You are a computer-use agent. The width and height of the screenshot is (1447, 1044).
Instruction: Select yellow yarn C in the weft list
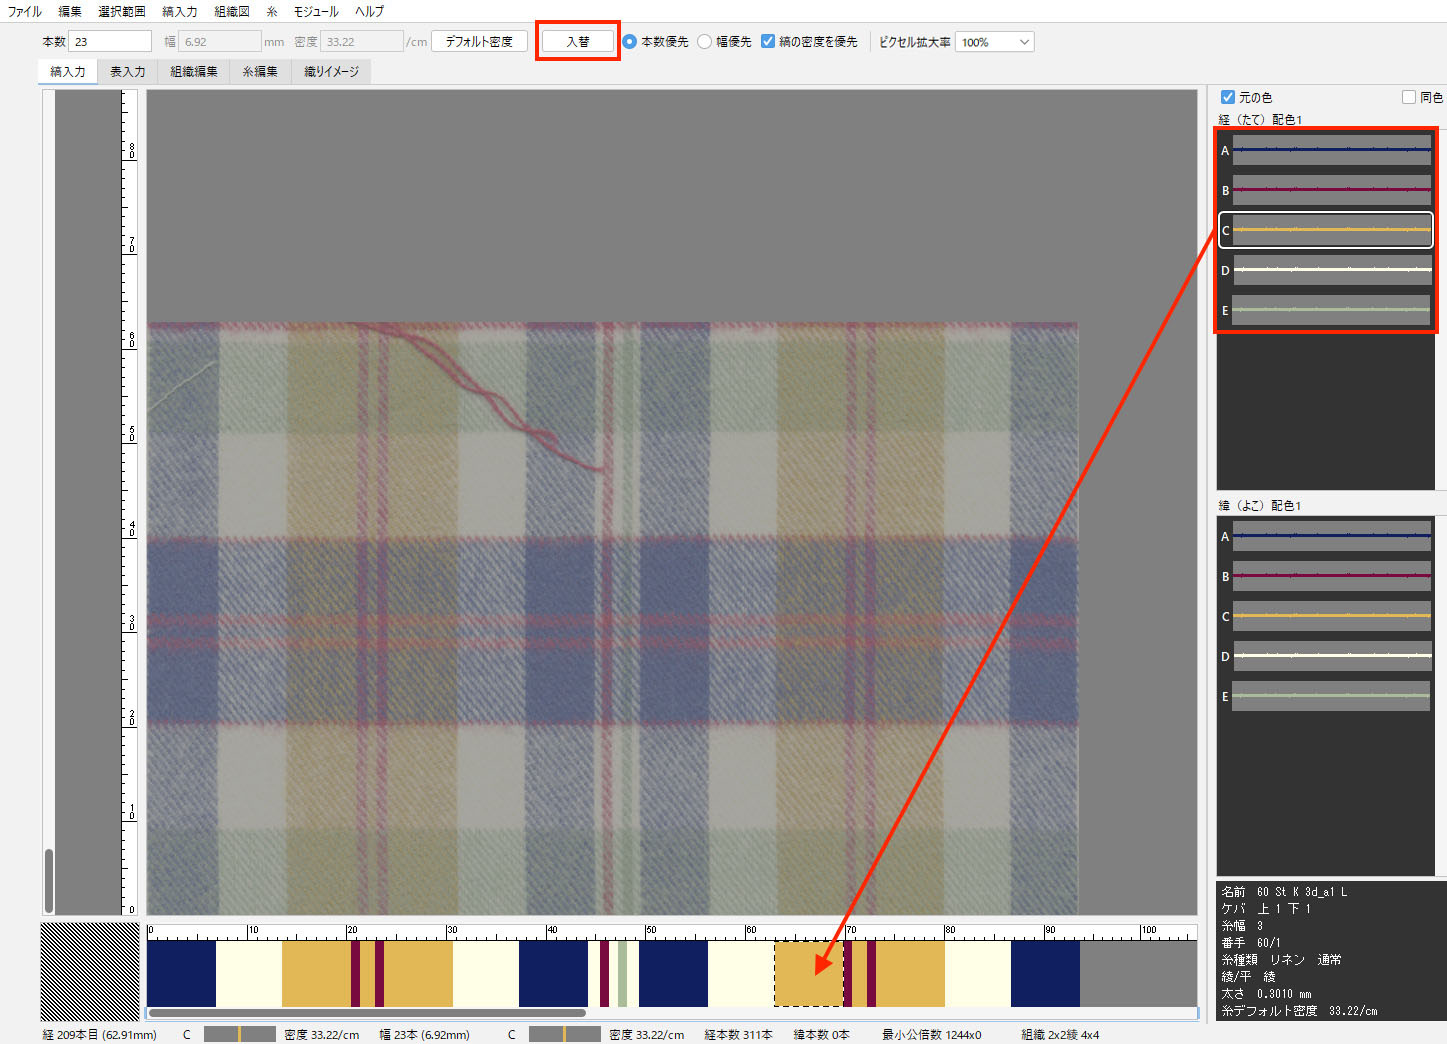tap(1330, 616)
